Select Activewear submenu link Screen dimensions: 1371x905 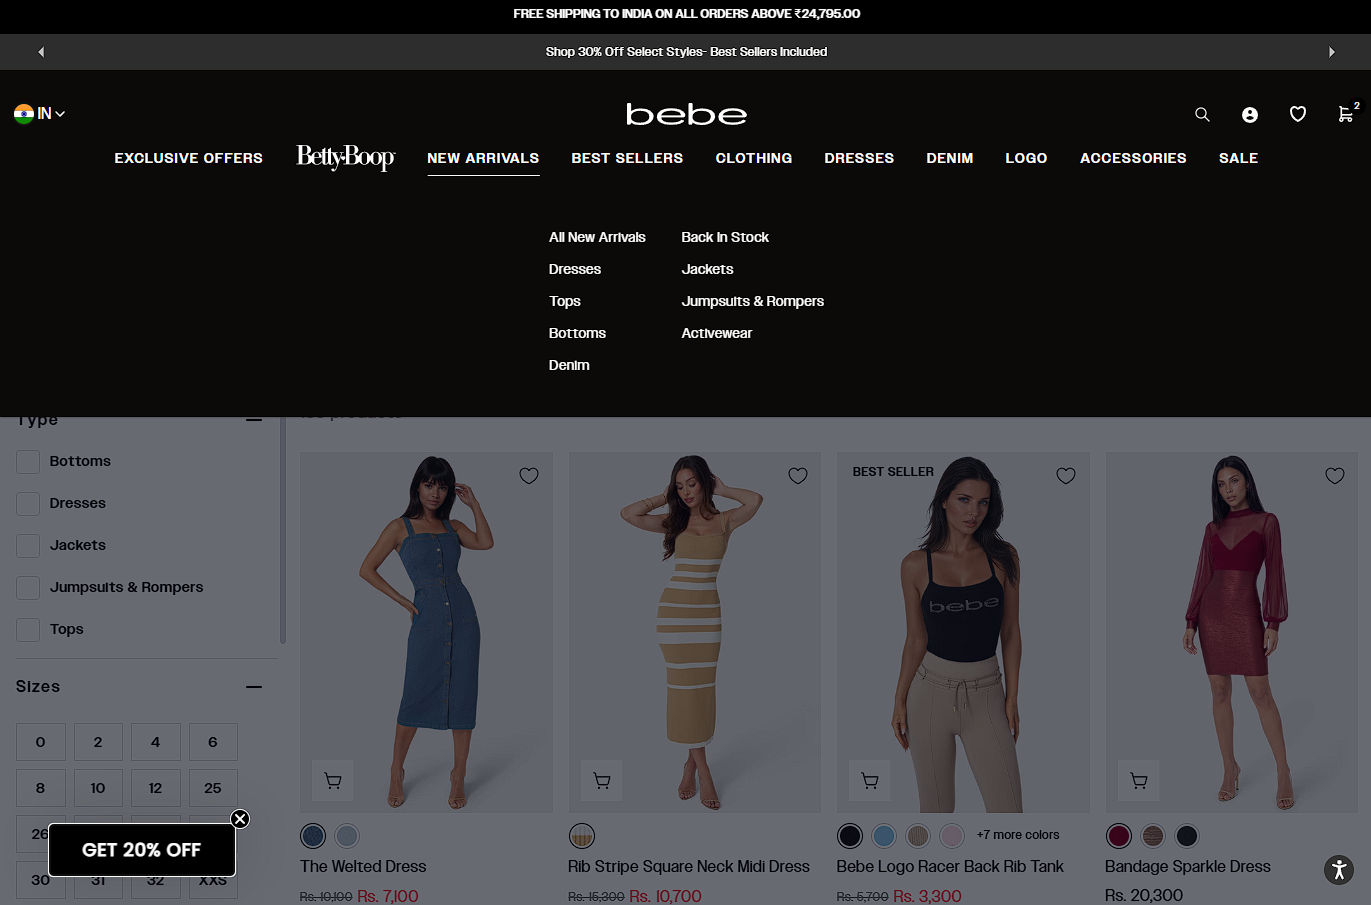(x=717, y=333)
